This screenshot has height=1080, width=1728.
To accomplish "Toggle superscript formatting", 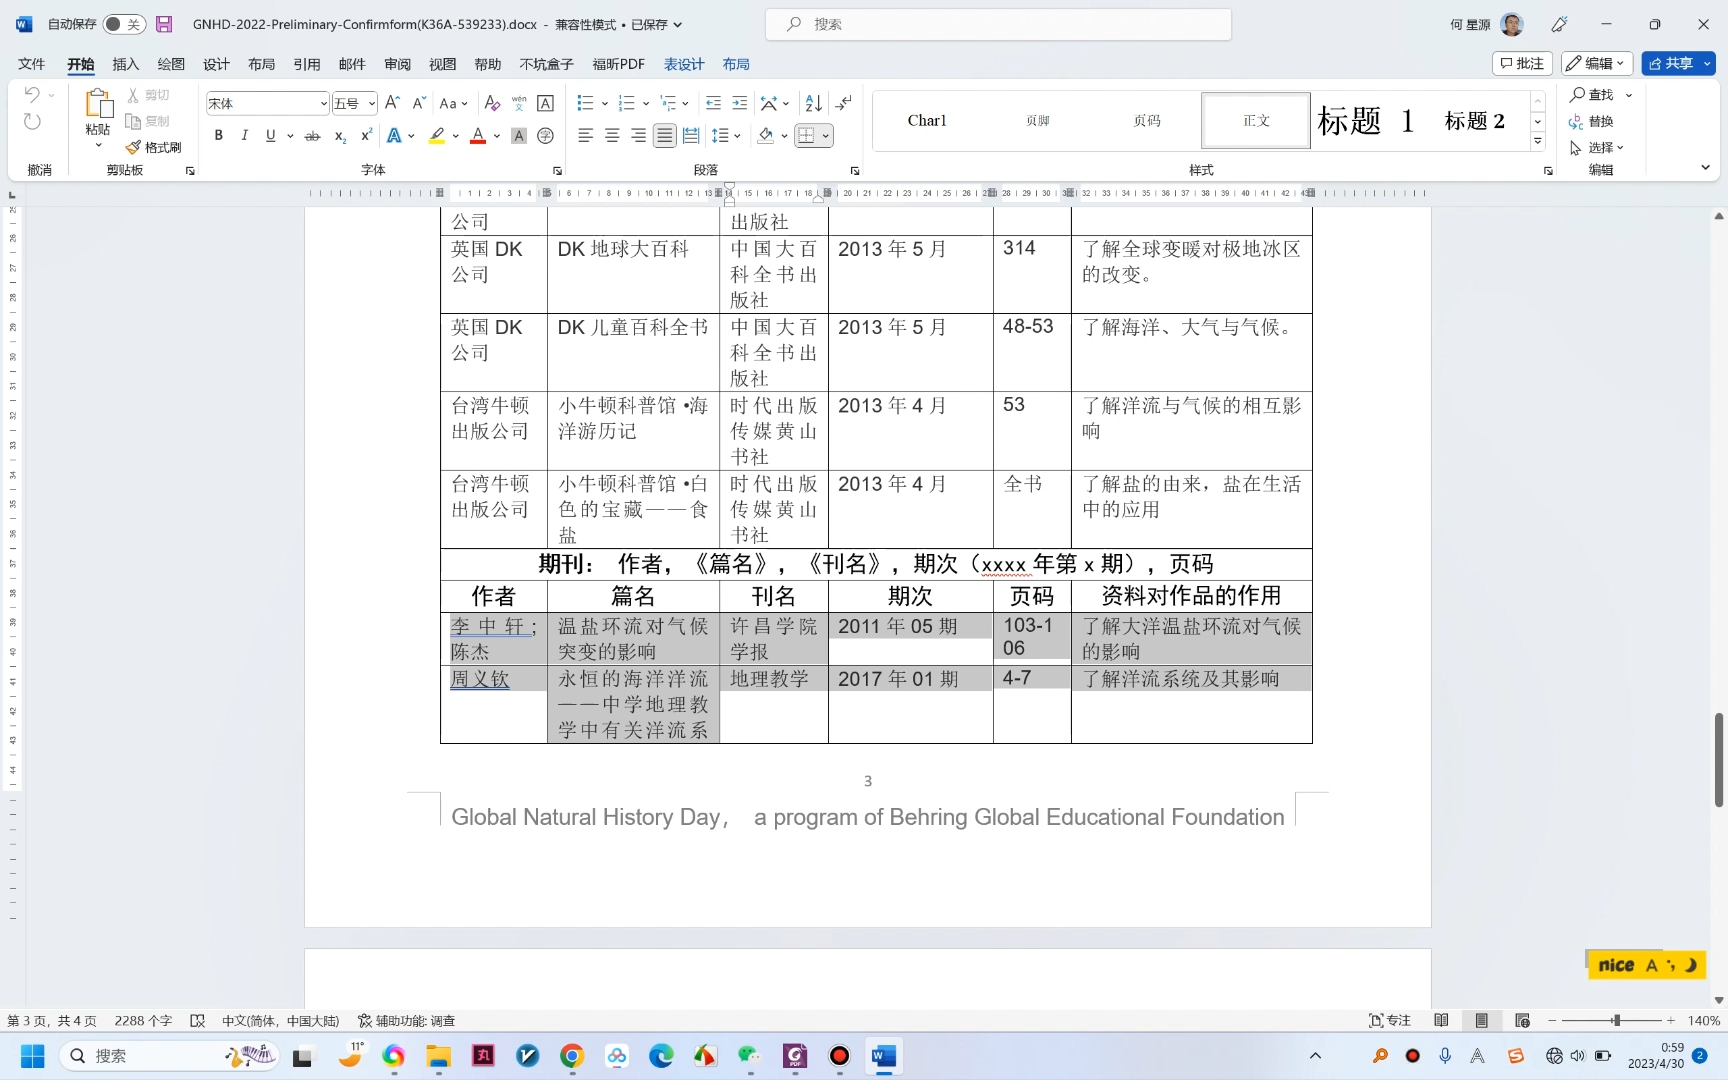I will pos(366,135).
